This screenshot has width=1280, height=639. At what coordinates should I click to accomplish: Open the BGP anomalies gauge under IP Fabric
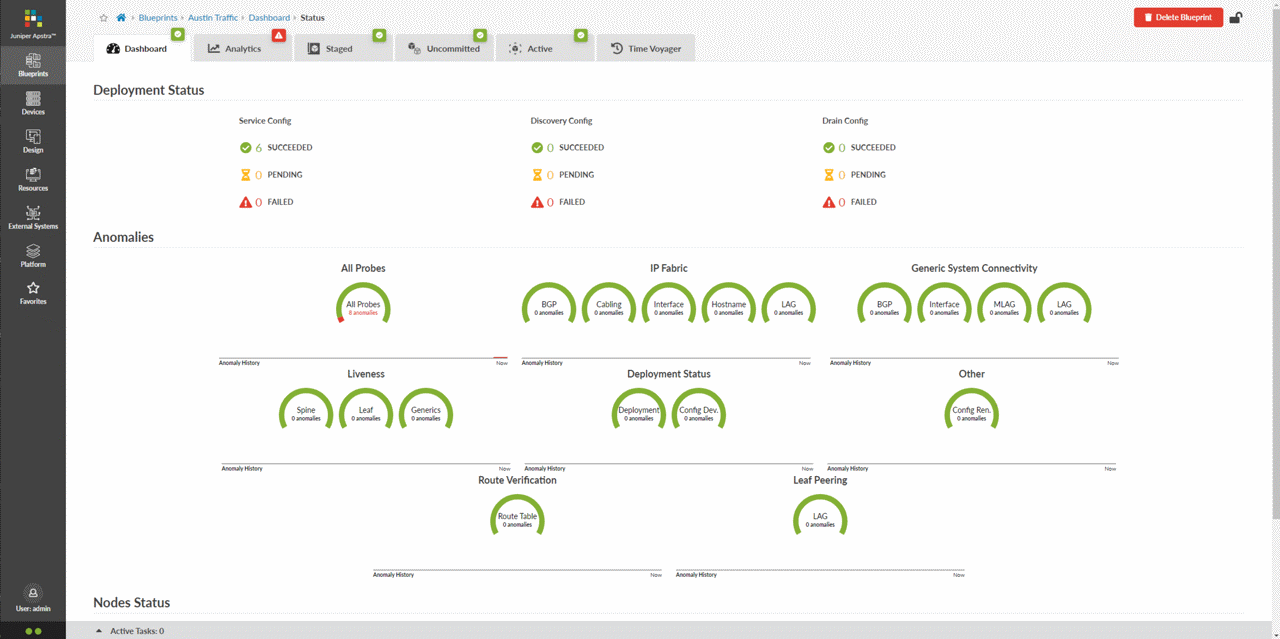(x=548, y=303)
